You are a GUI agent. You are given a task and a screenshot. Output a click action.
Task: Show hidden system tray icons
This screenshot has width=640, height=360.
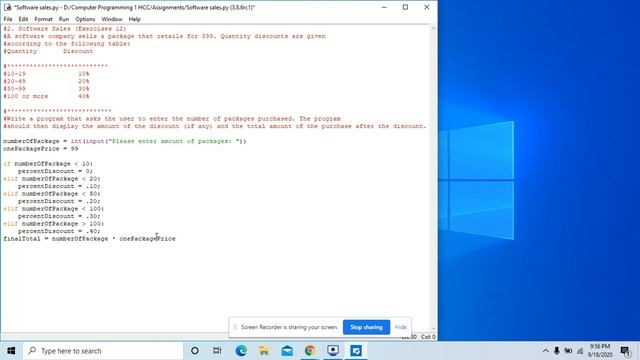[x=545, y=351]
